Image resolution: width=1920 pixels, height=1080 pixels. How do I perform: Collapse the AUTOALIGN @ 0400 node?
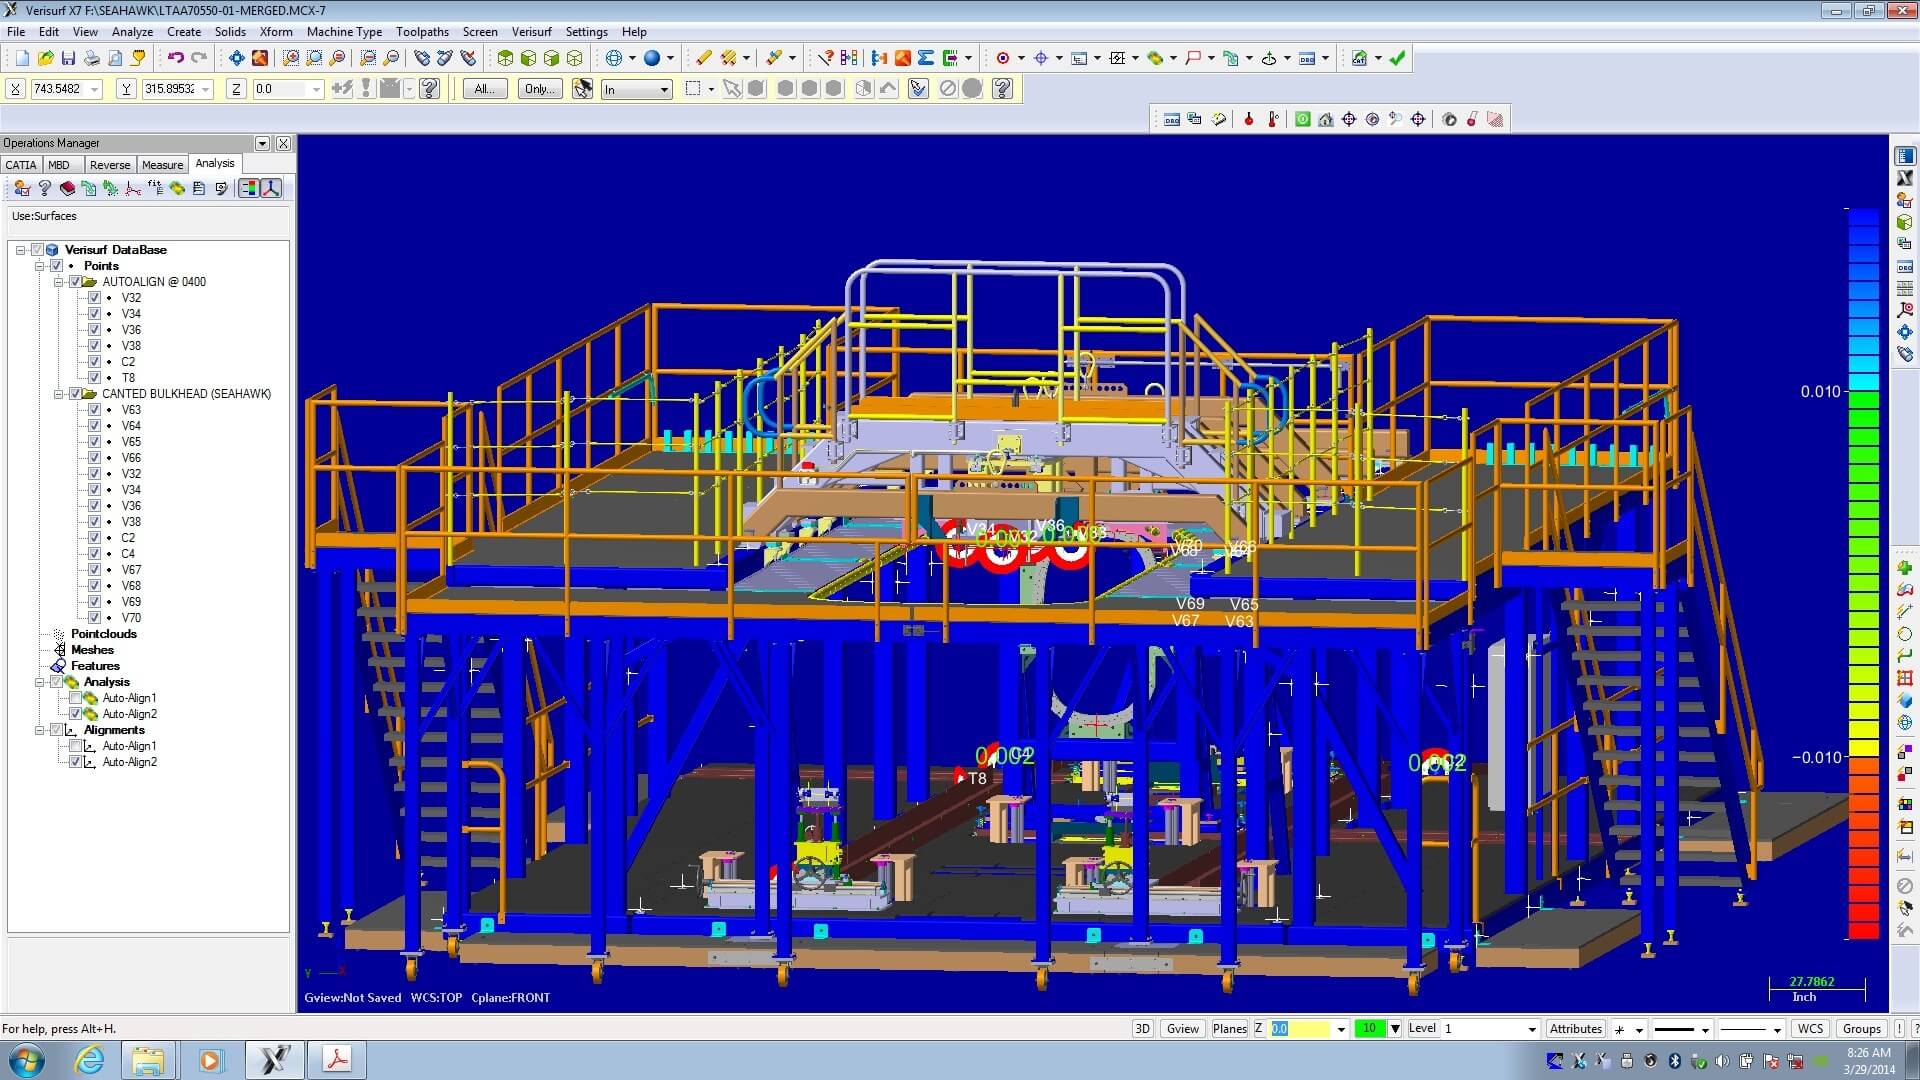point(59,282)
